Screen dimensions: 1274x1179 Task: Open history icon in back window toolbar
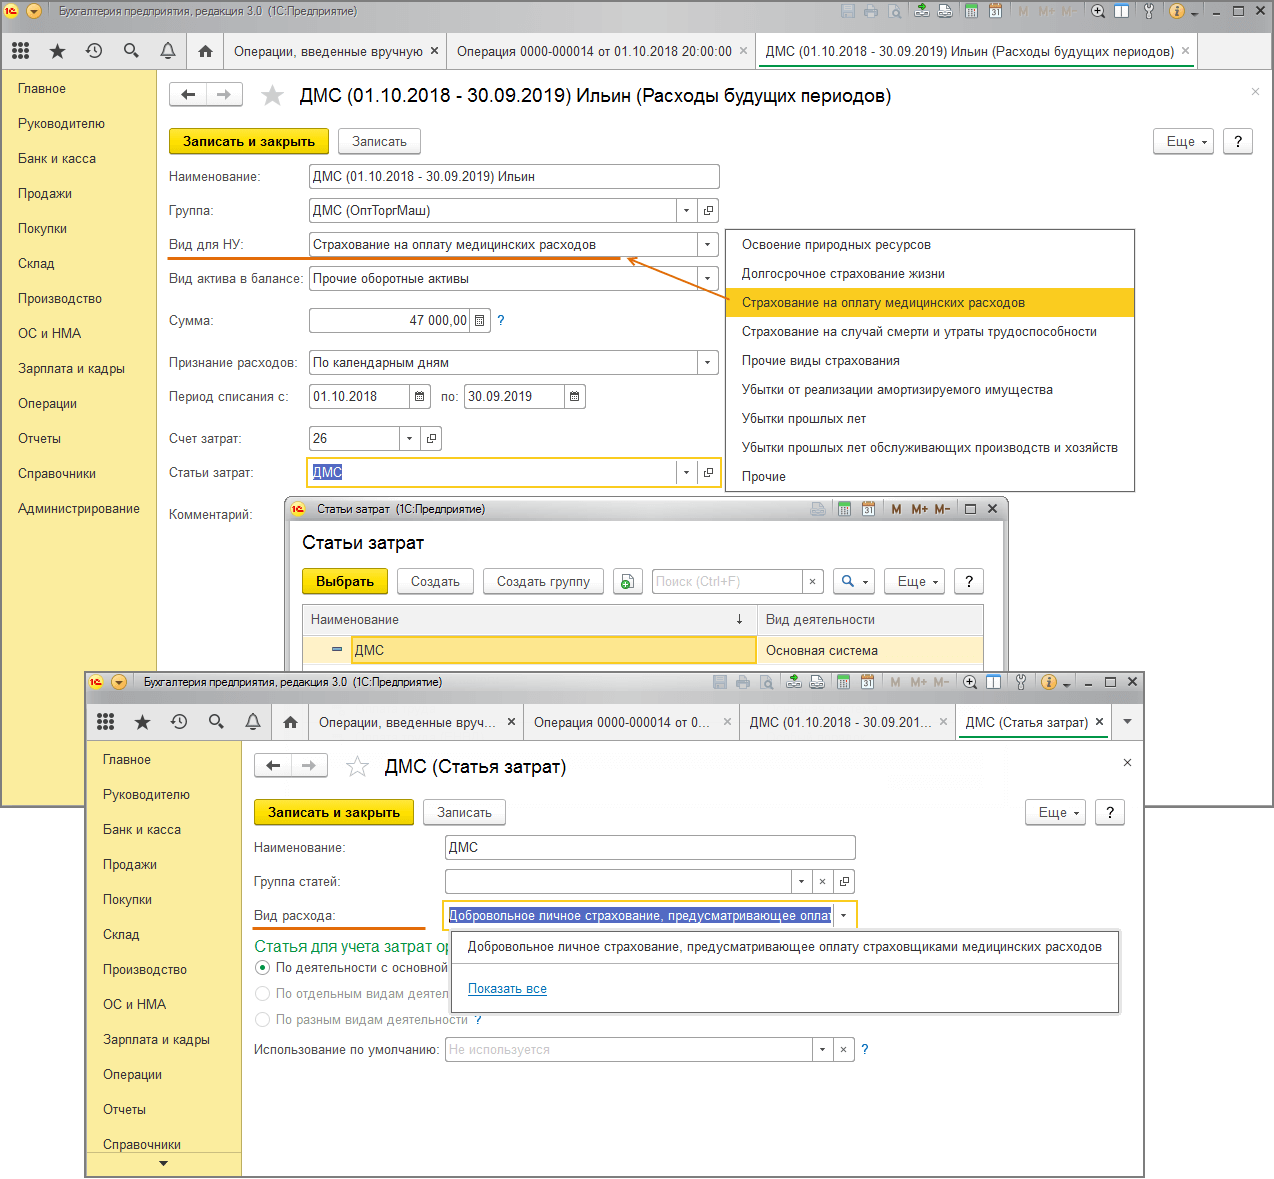click(94, 51)
